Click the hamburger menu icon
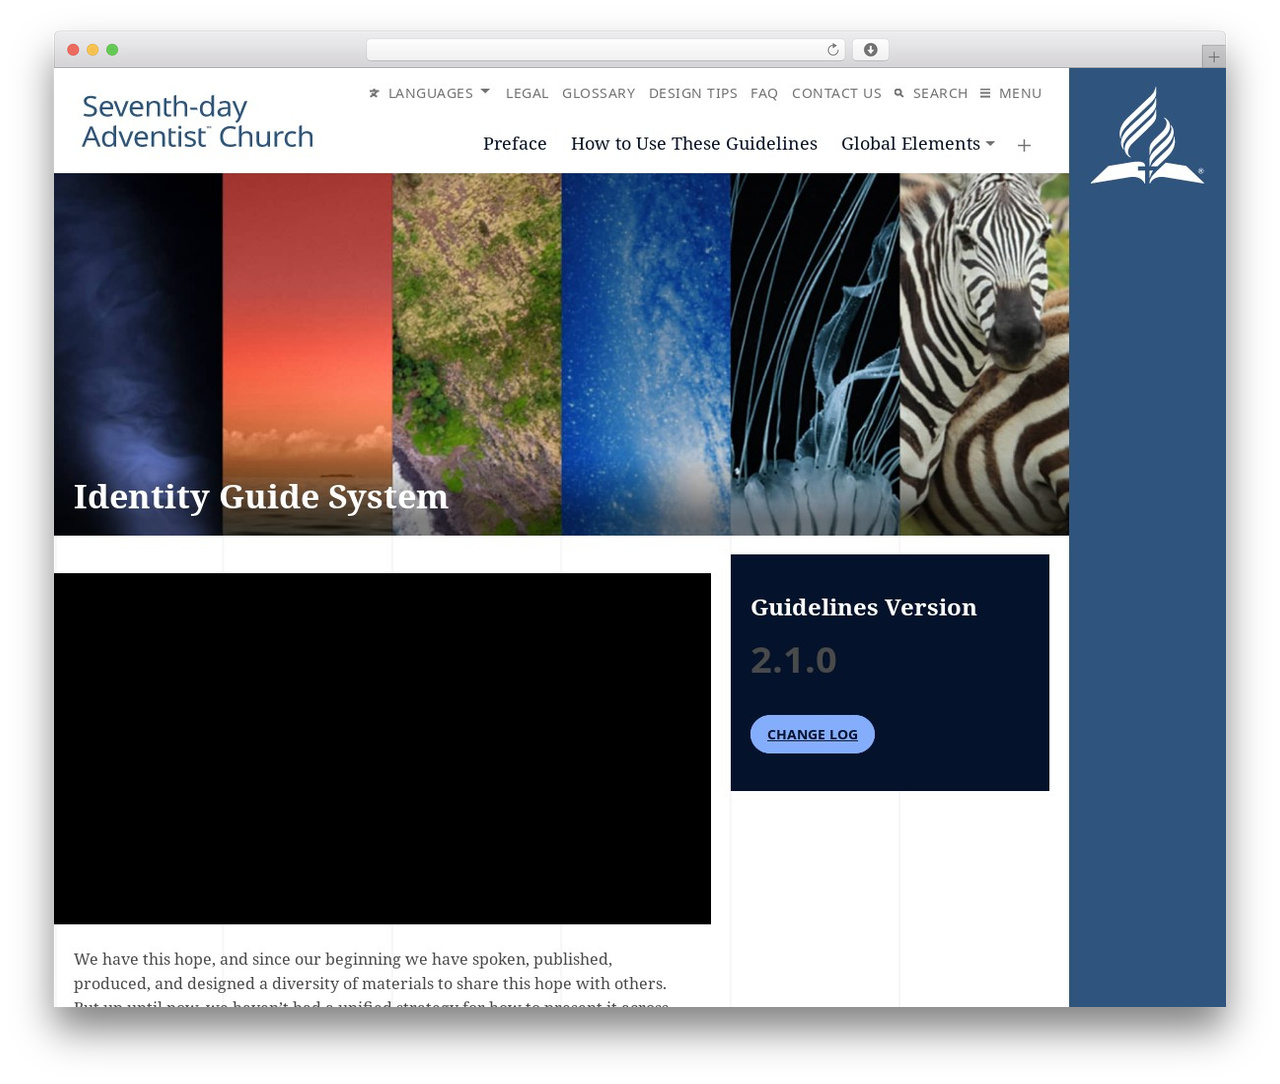 [985, 93]
